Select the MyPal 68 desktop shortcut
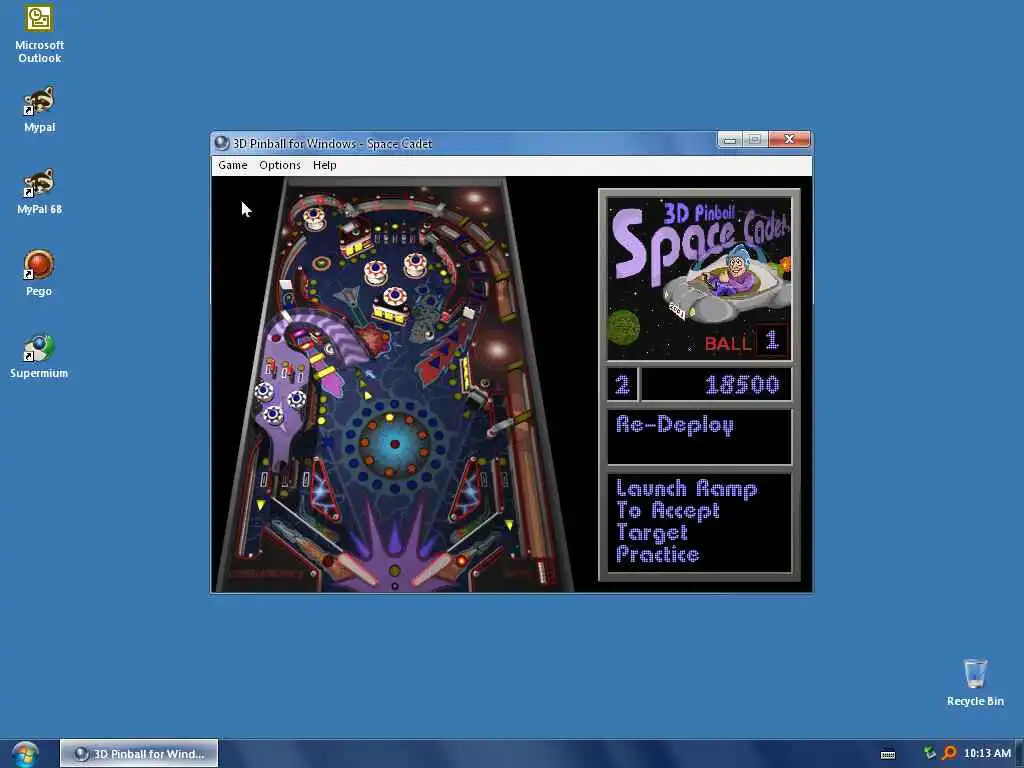This screenshot has width=1024, height=768. 39,192
